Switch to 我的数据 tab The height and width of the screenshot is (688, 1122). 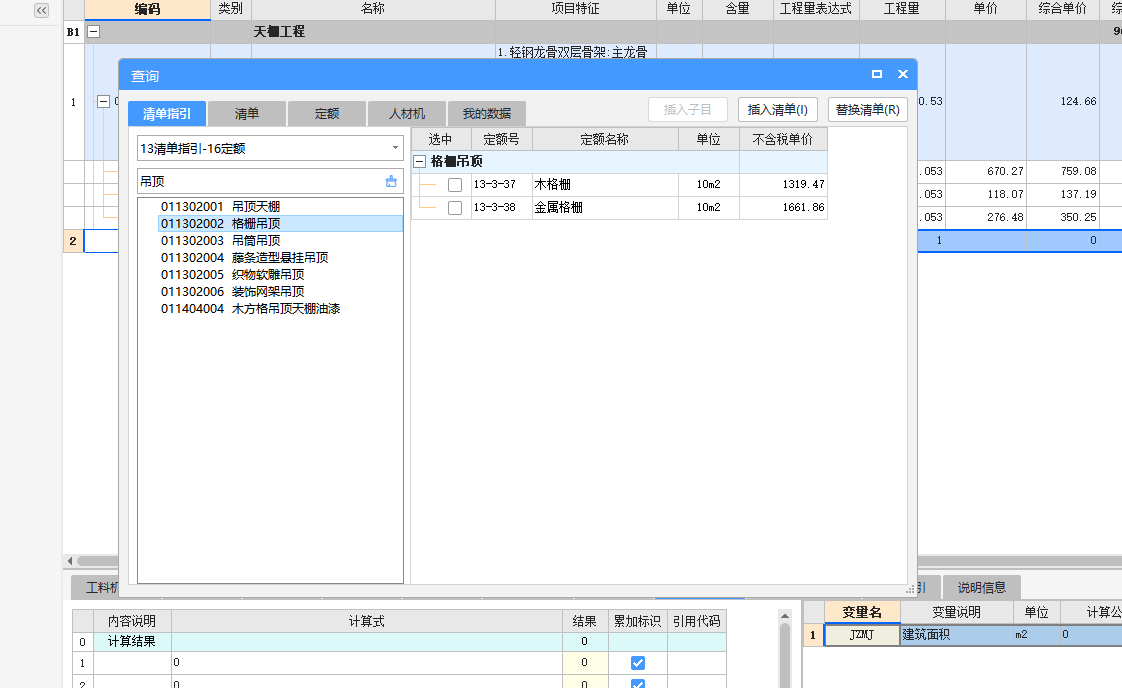[487, 113]
